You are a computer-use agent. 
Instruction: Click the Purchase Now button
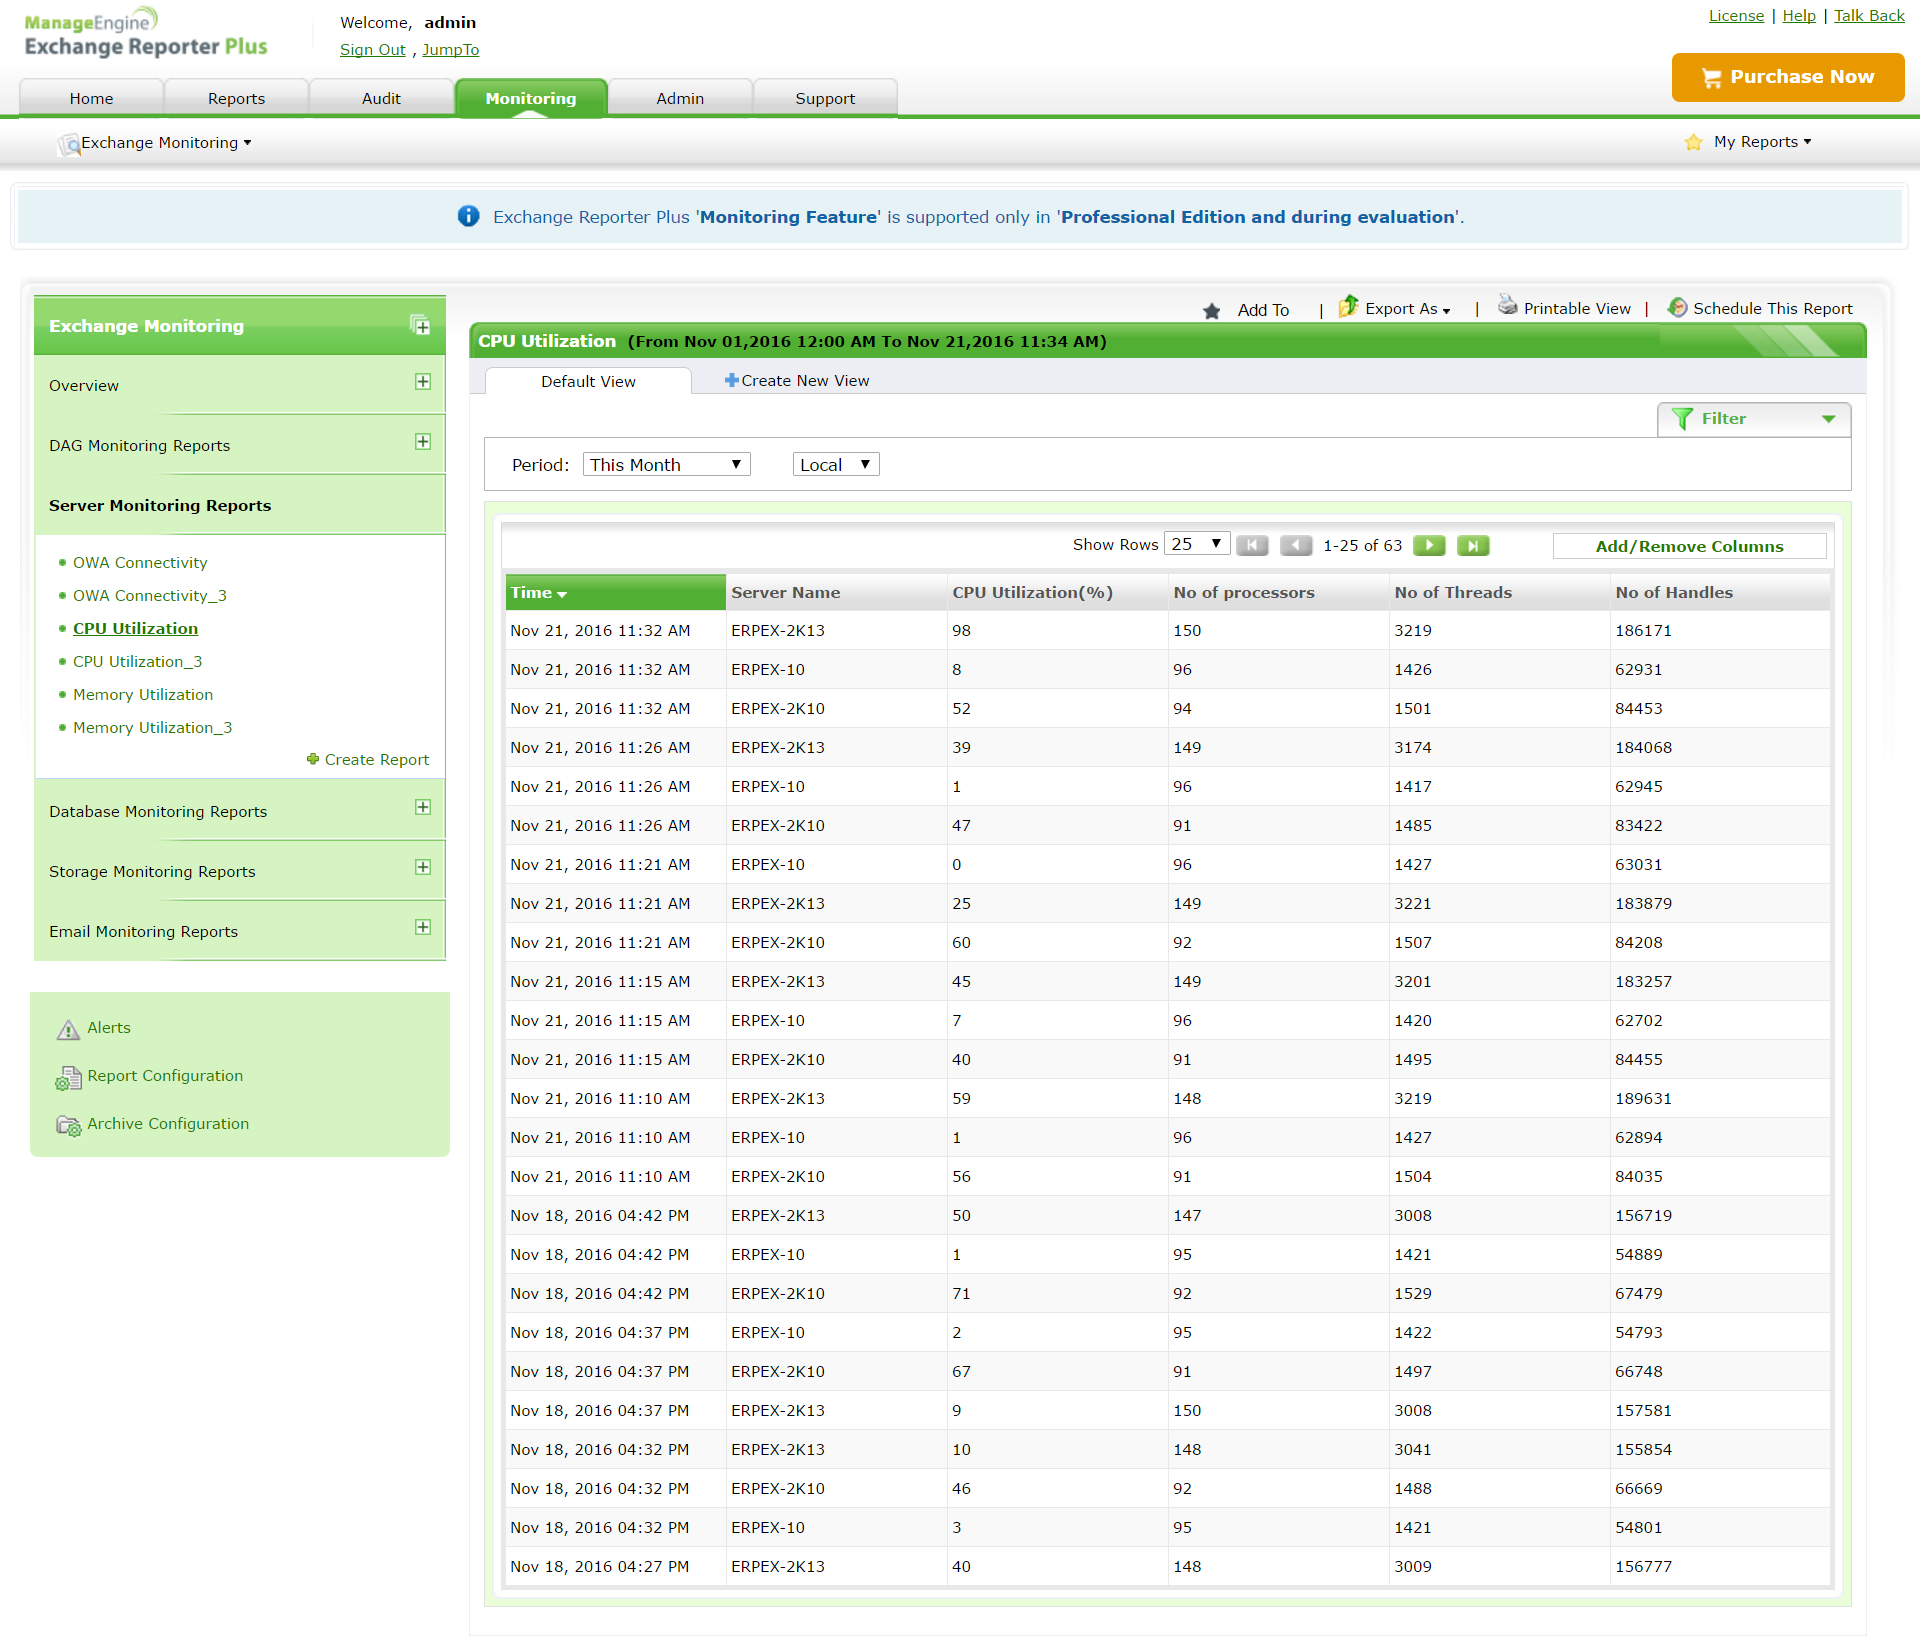point(1787,77)
